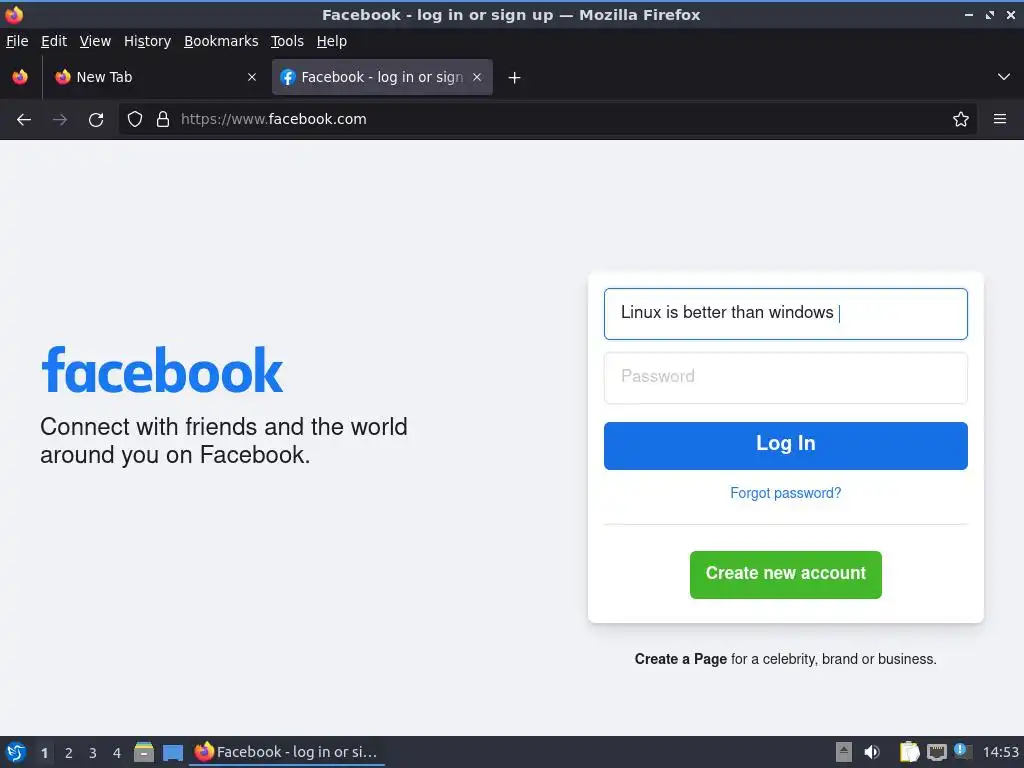Focus the email field containing Linux text
1024x768 pixels.
point(786,313)
